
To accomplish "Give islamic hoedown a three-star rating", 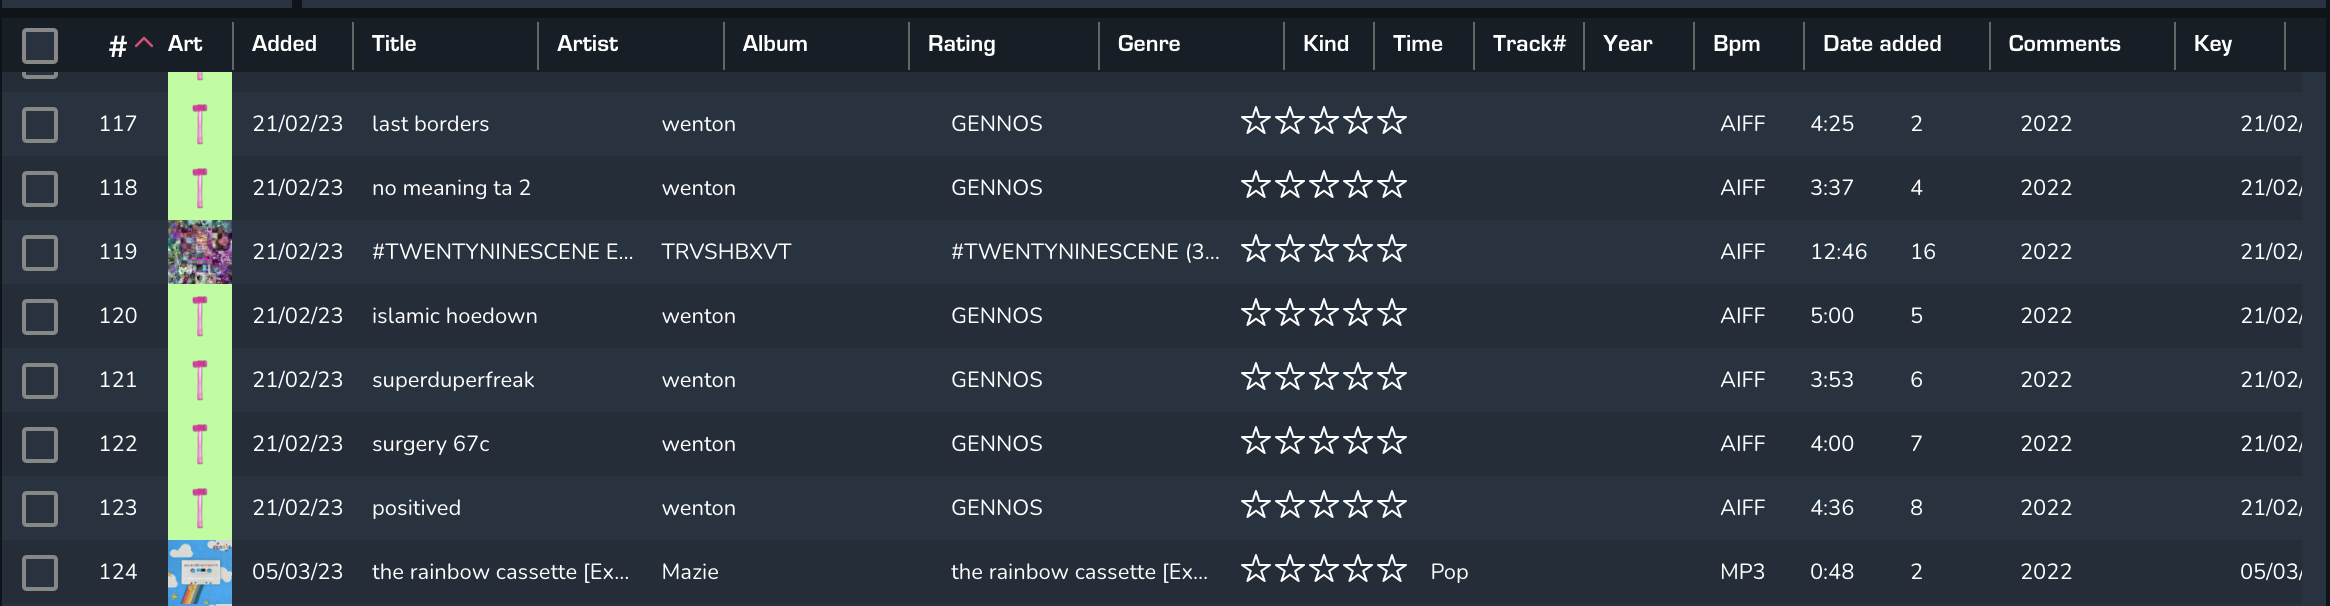I will [1324, 314].
